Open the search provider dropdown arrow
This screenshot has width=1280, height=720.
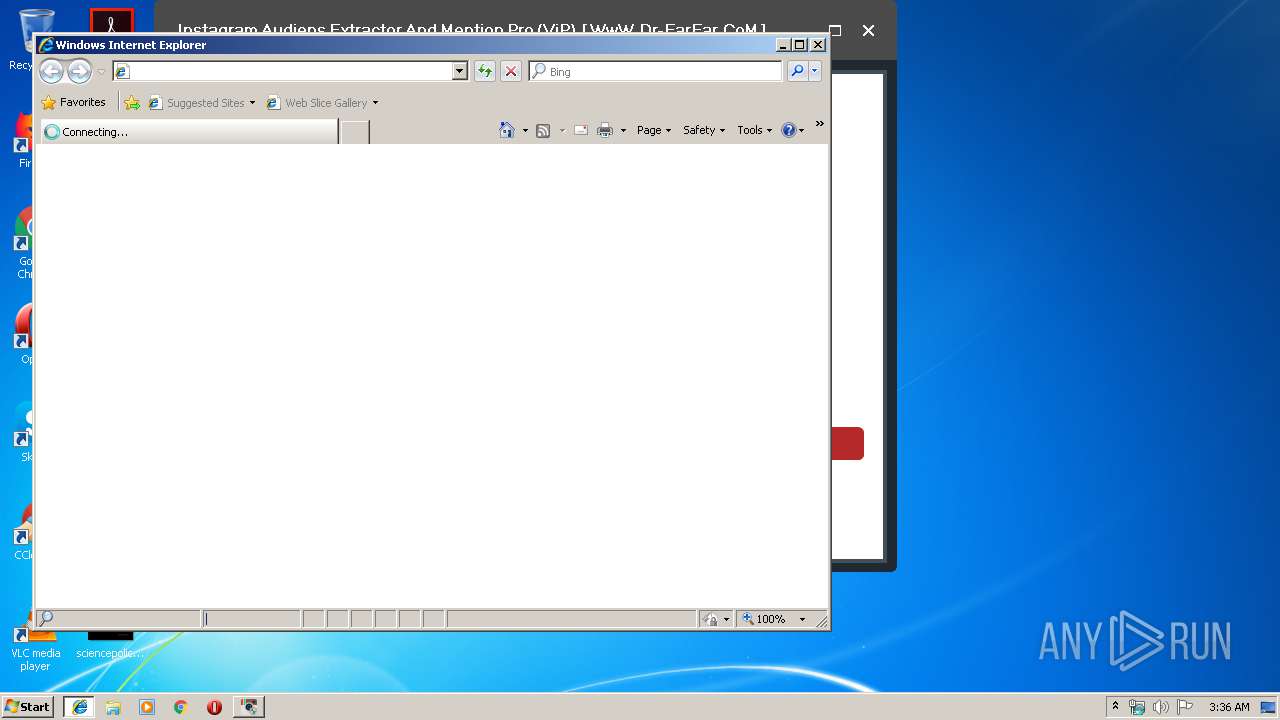coord(815,71)
